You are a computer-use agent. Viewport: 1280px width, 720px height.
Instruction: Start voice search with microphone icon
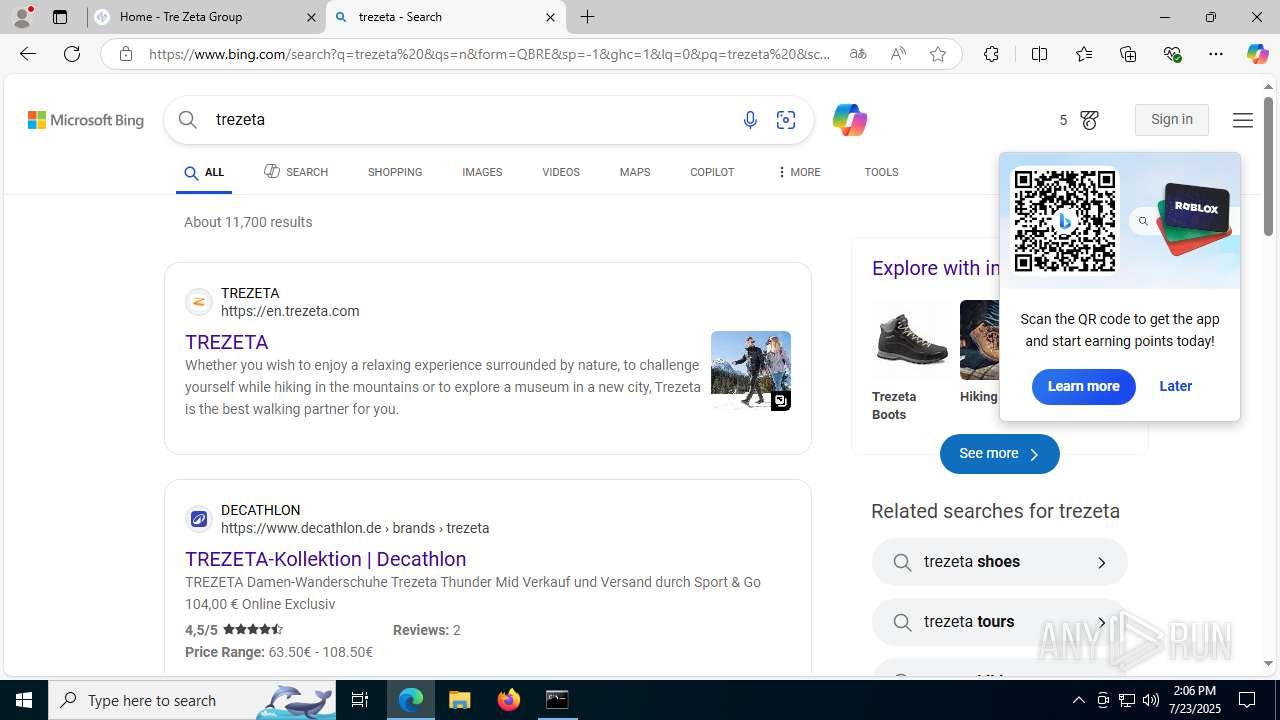tap(750, 120)
